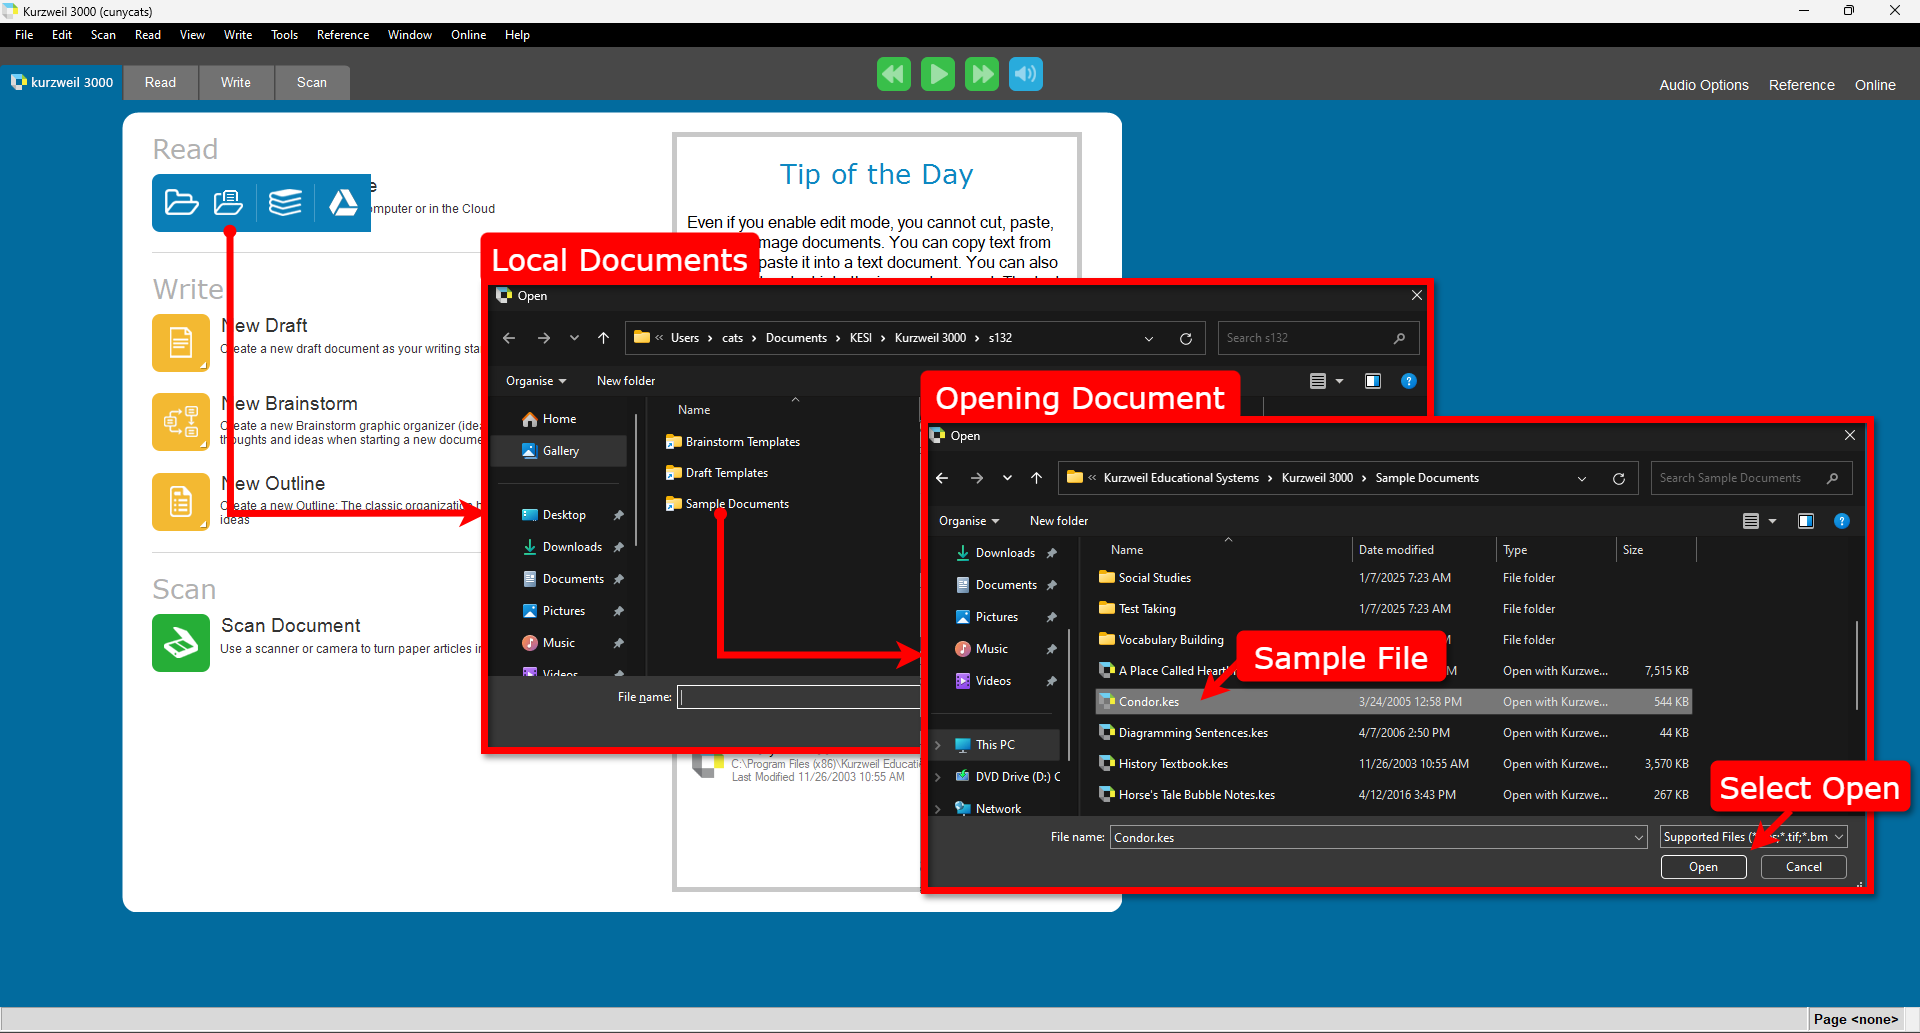Click the fast forward playback button
The height and width of the screenshot is (1033, 1920).
click(x=982, y=74)
